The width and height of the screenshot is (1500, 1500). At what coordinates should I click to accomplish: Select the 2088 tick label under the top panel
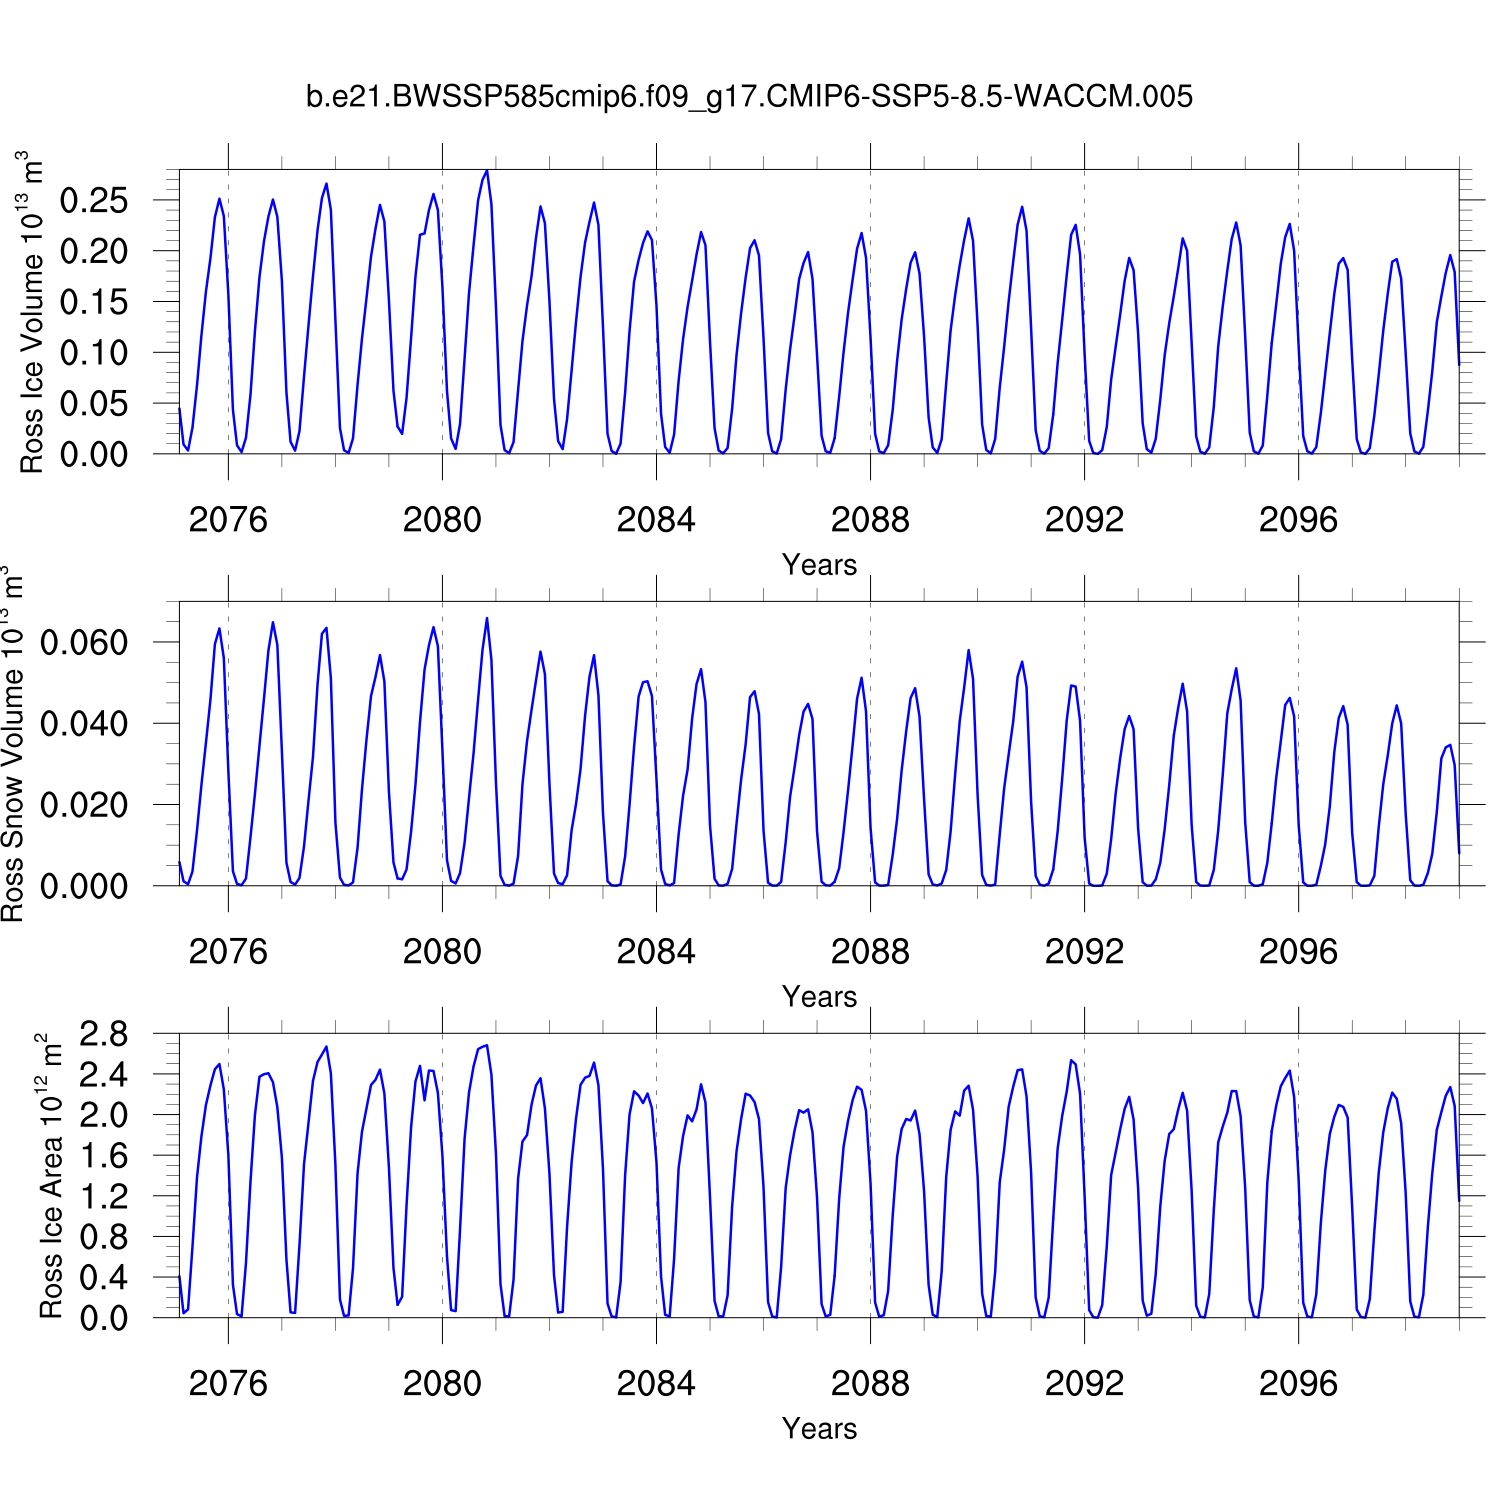click(x=870, y=520)
